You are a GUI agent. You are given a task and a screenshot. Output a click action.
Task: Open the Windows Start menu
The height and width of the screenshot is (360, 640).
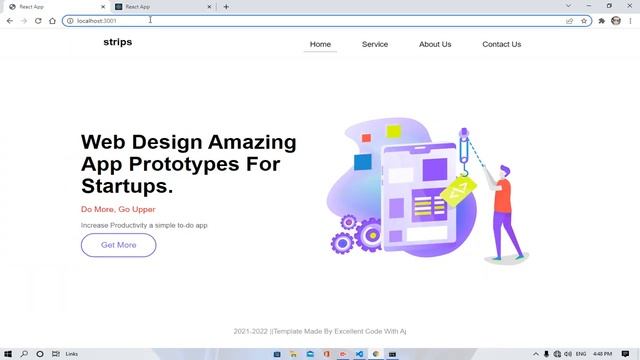(x=8, y=354)
